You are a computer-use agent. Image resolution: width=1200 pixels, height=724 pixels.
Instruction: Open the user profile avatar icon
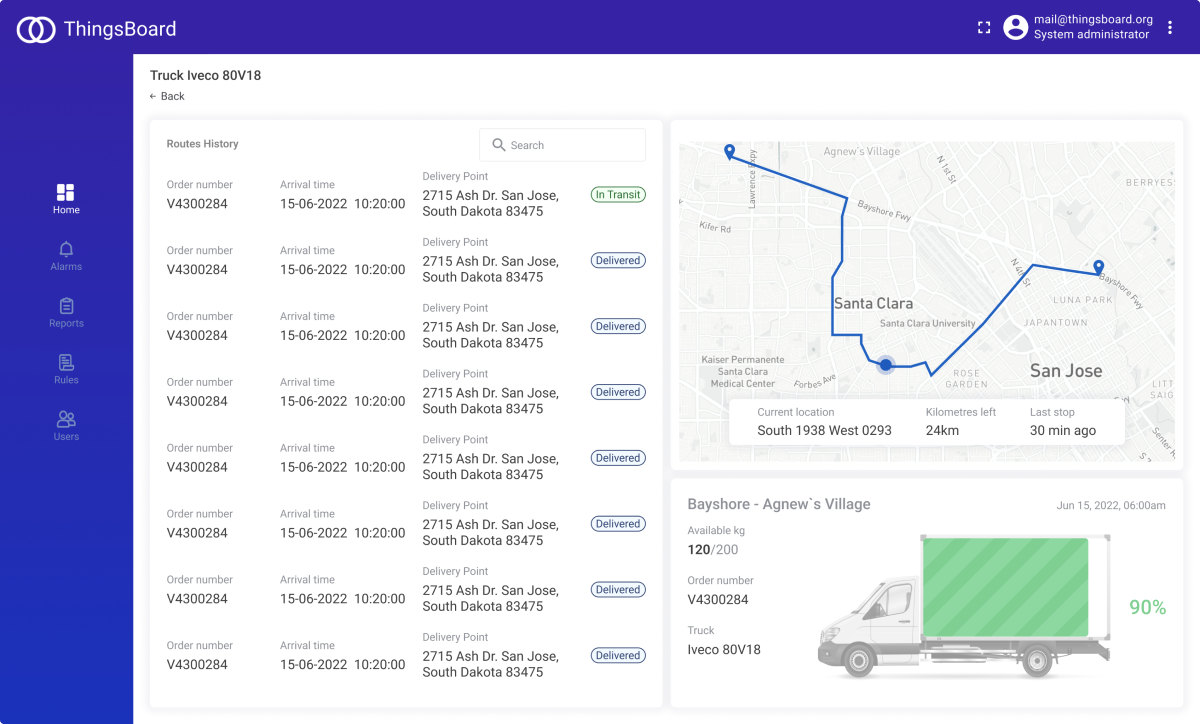(x=1016, y=27)
